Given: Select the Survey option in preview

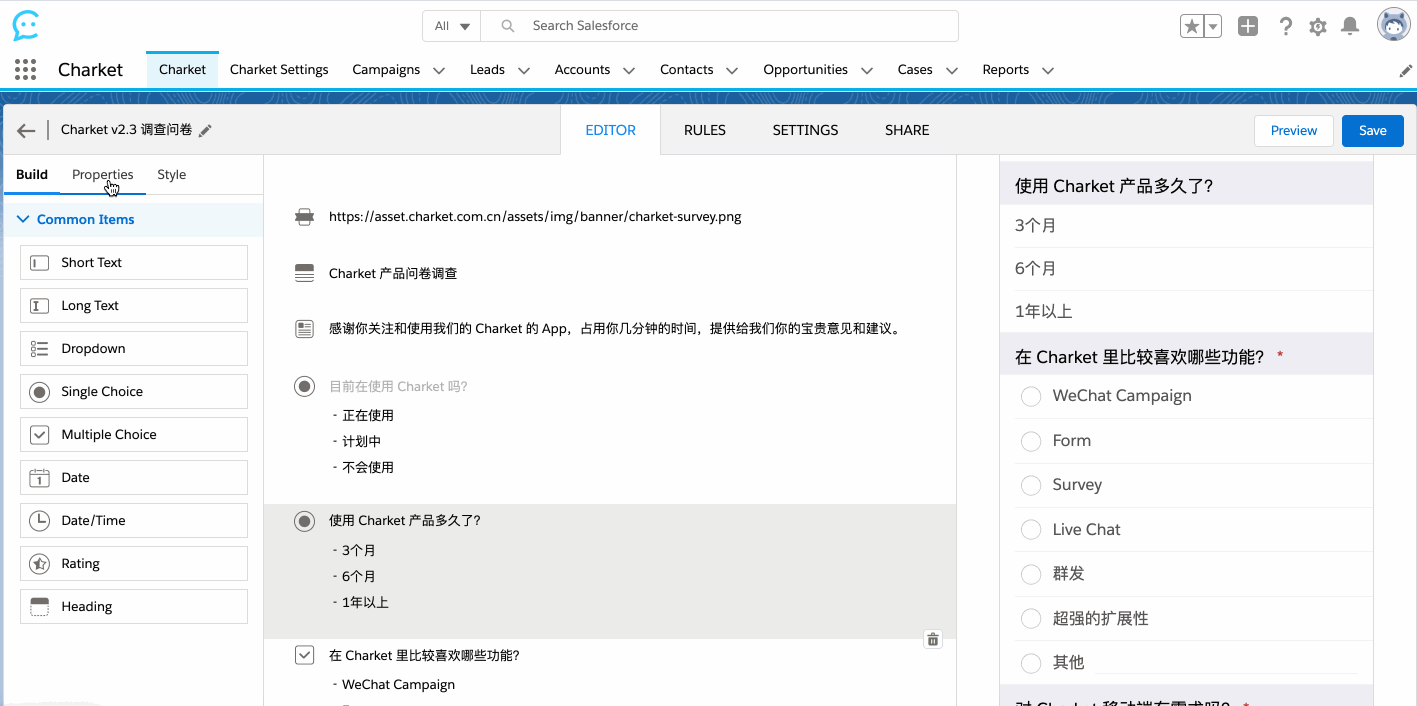Looking at the screenshot, I should [1031, 486].
